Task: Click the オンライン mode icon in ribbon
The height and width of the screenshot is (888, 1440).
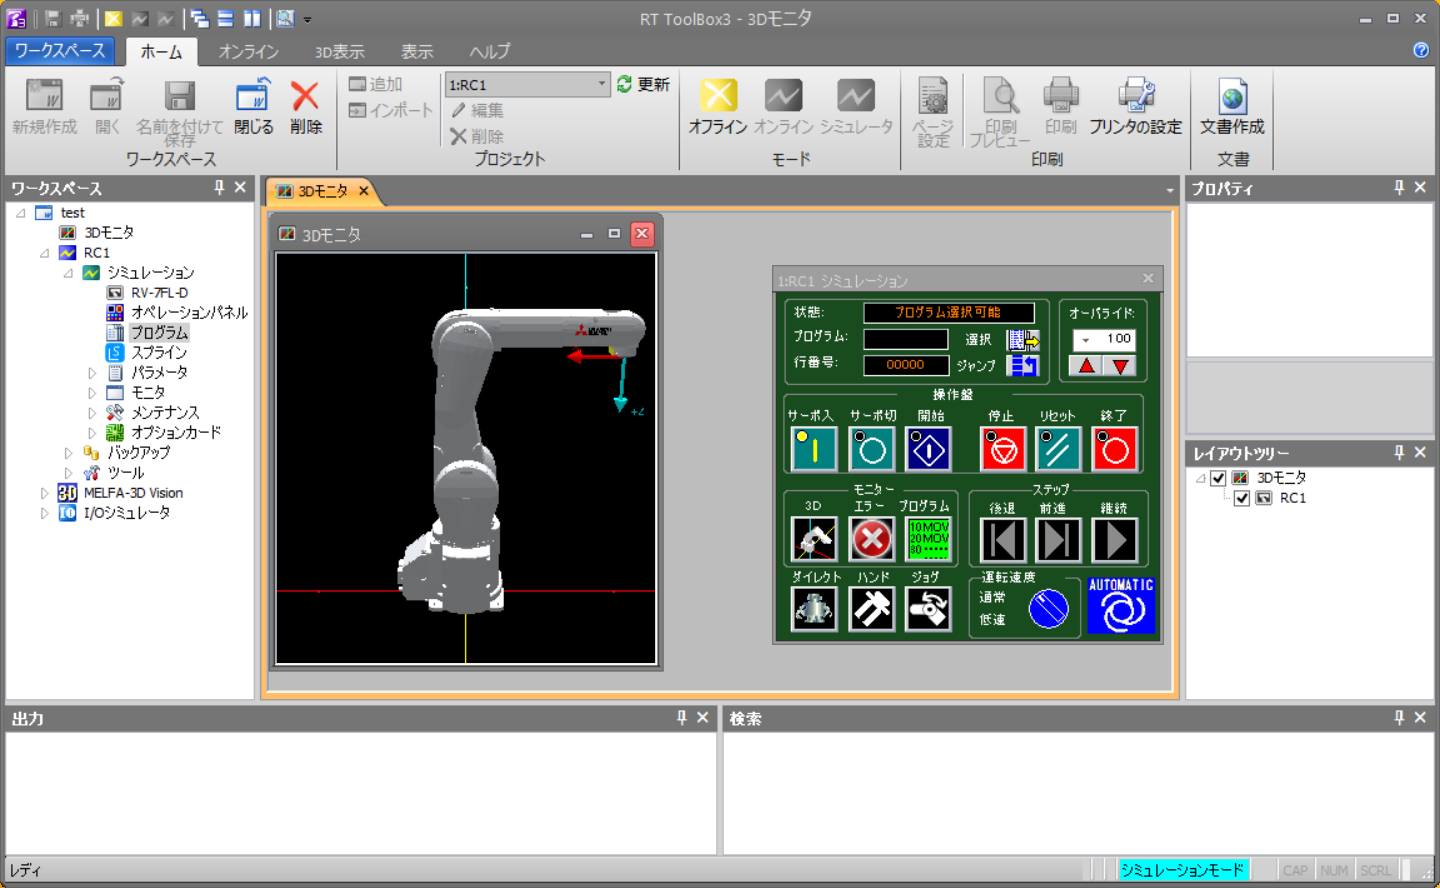Action: [x=783, y=107]
